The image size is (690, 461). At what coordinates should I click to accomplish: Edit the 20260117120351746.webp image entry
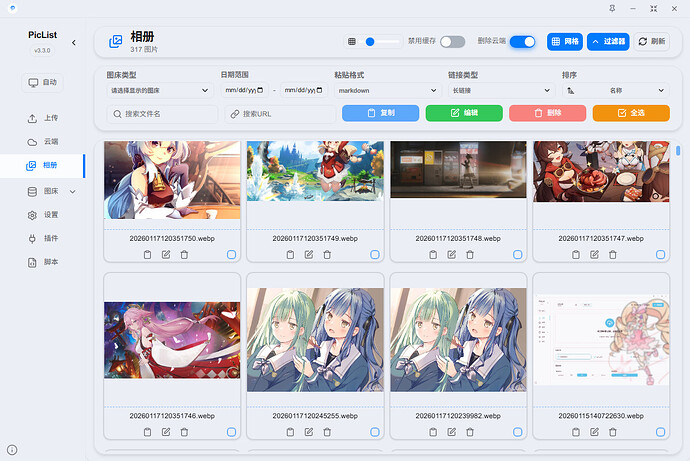tap(166, 432)
